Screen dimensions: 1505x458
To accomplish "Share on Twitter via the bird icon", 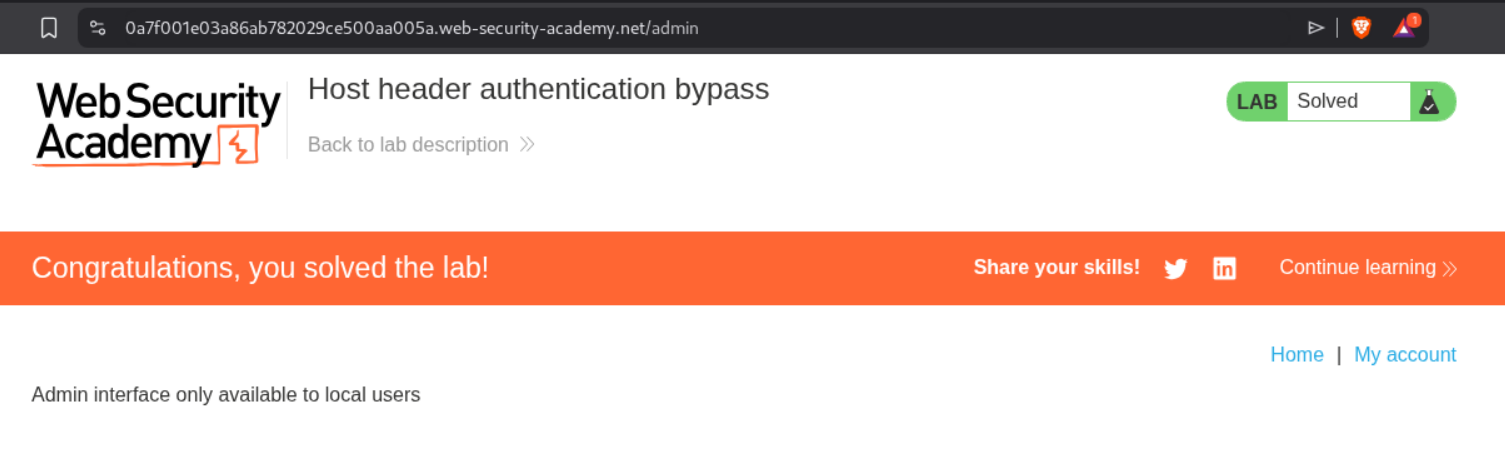I will coord(1176,269).
